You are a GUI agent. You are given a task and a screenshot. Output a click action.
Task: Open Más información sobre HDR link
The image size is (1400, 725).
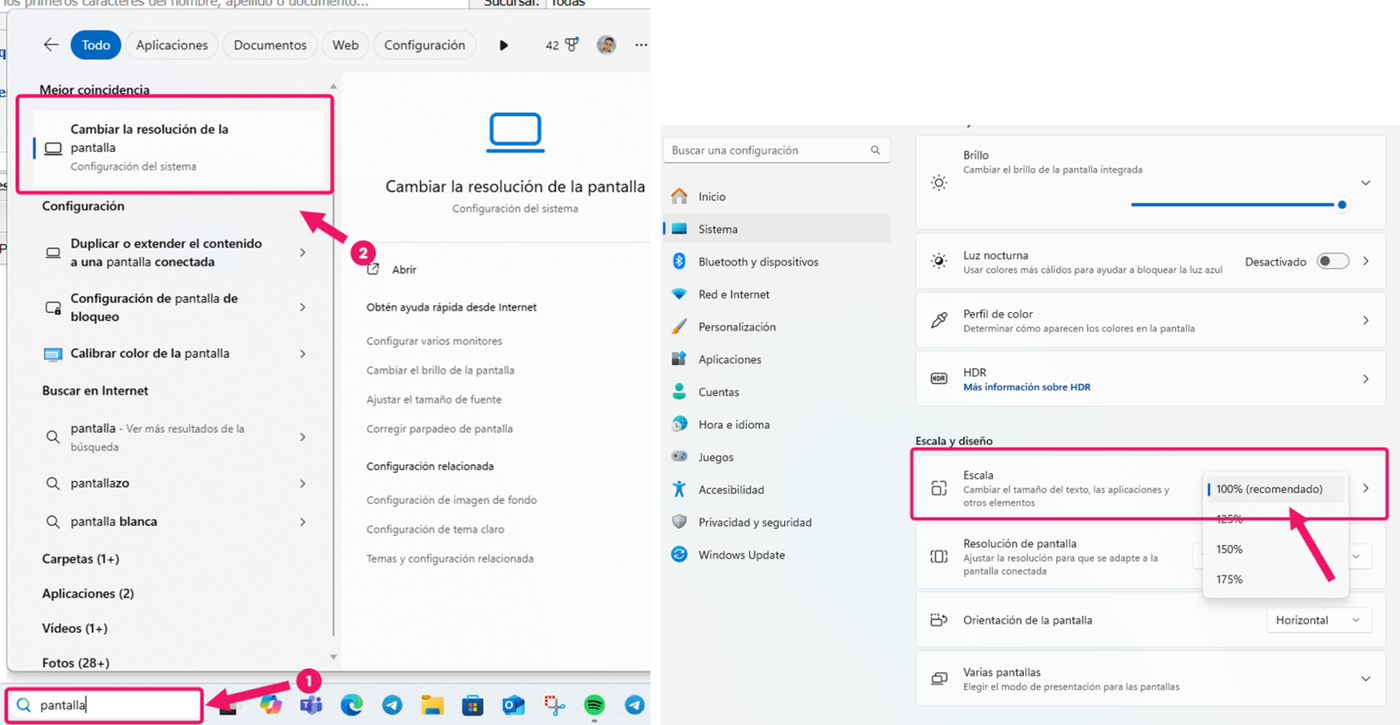pyautogui.click(x=1026, y=387)
